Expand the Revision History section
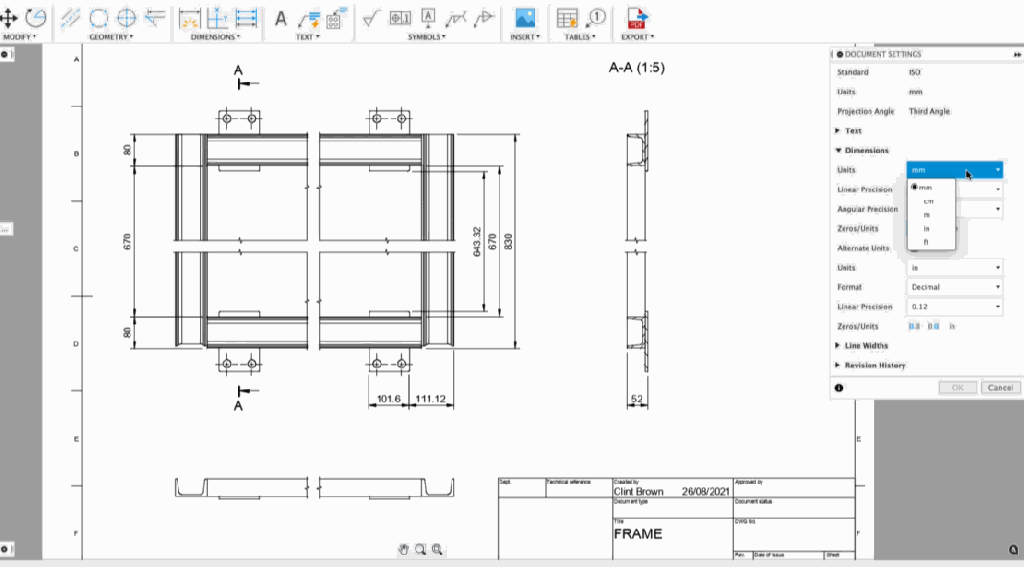The image size is (1024, 567). pyautogui.click(x=875, y=365)
